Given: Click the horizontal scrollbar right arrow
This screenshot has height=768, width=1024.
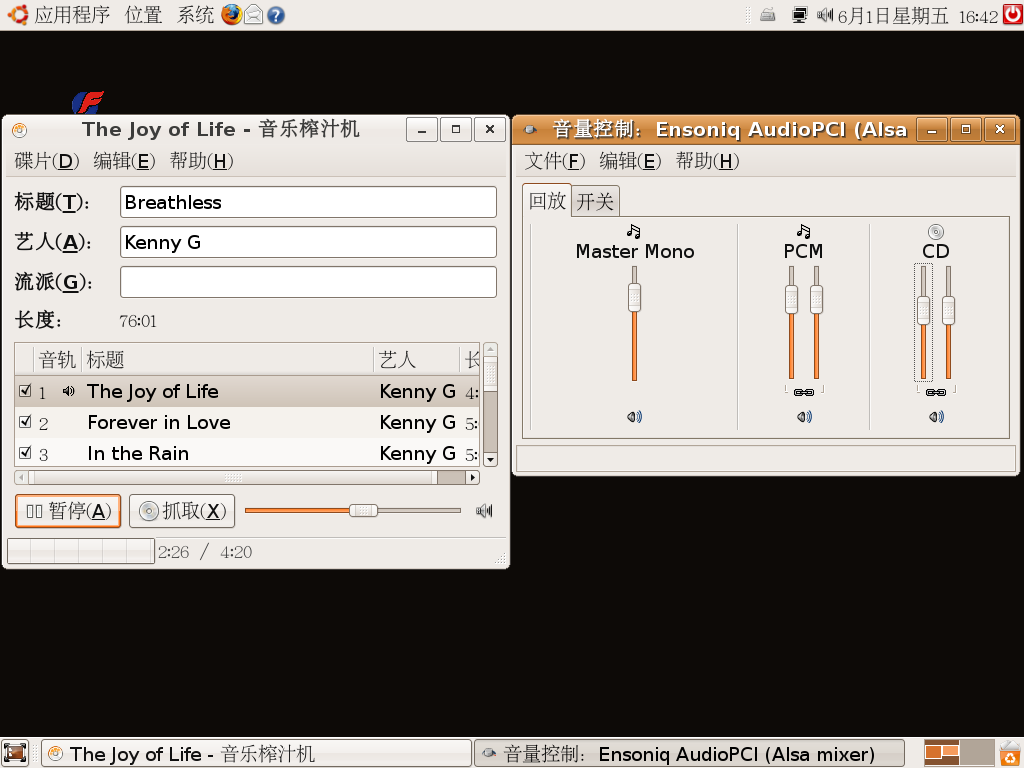Looking at the screenshot, I should [473, 477].
